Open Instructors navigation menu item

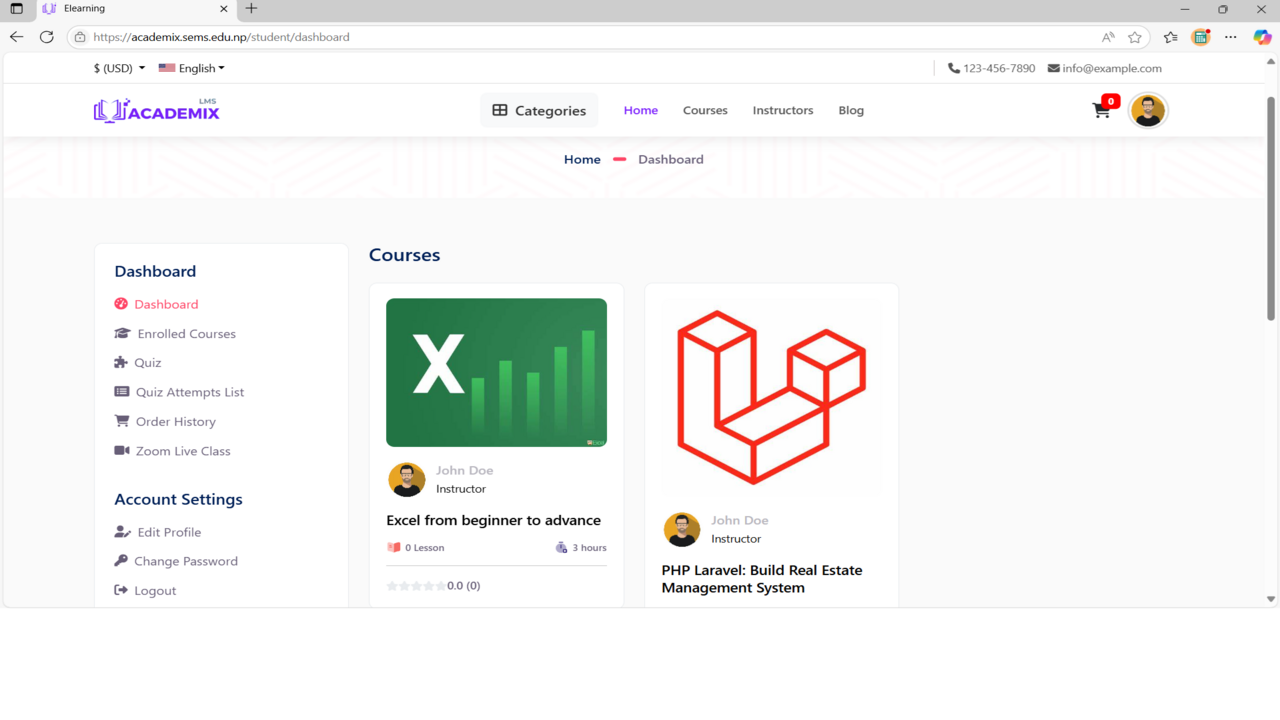(783, 111)
